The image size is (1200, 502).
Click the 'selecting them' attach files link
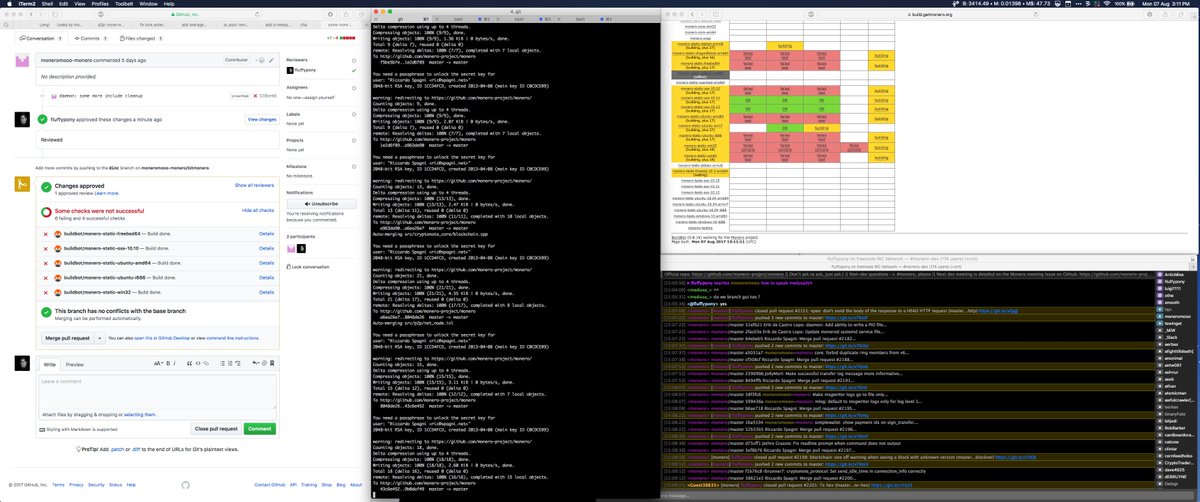tap(139, 415)
